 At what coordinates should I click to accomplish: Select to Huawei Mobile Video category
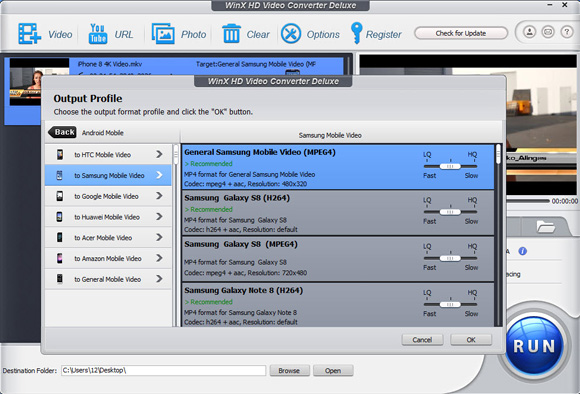(108, 216)
